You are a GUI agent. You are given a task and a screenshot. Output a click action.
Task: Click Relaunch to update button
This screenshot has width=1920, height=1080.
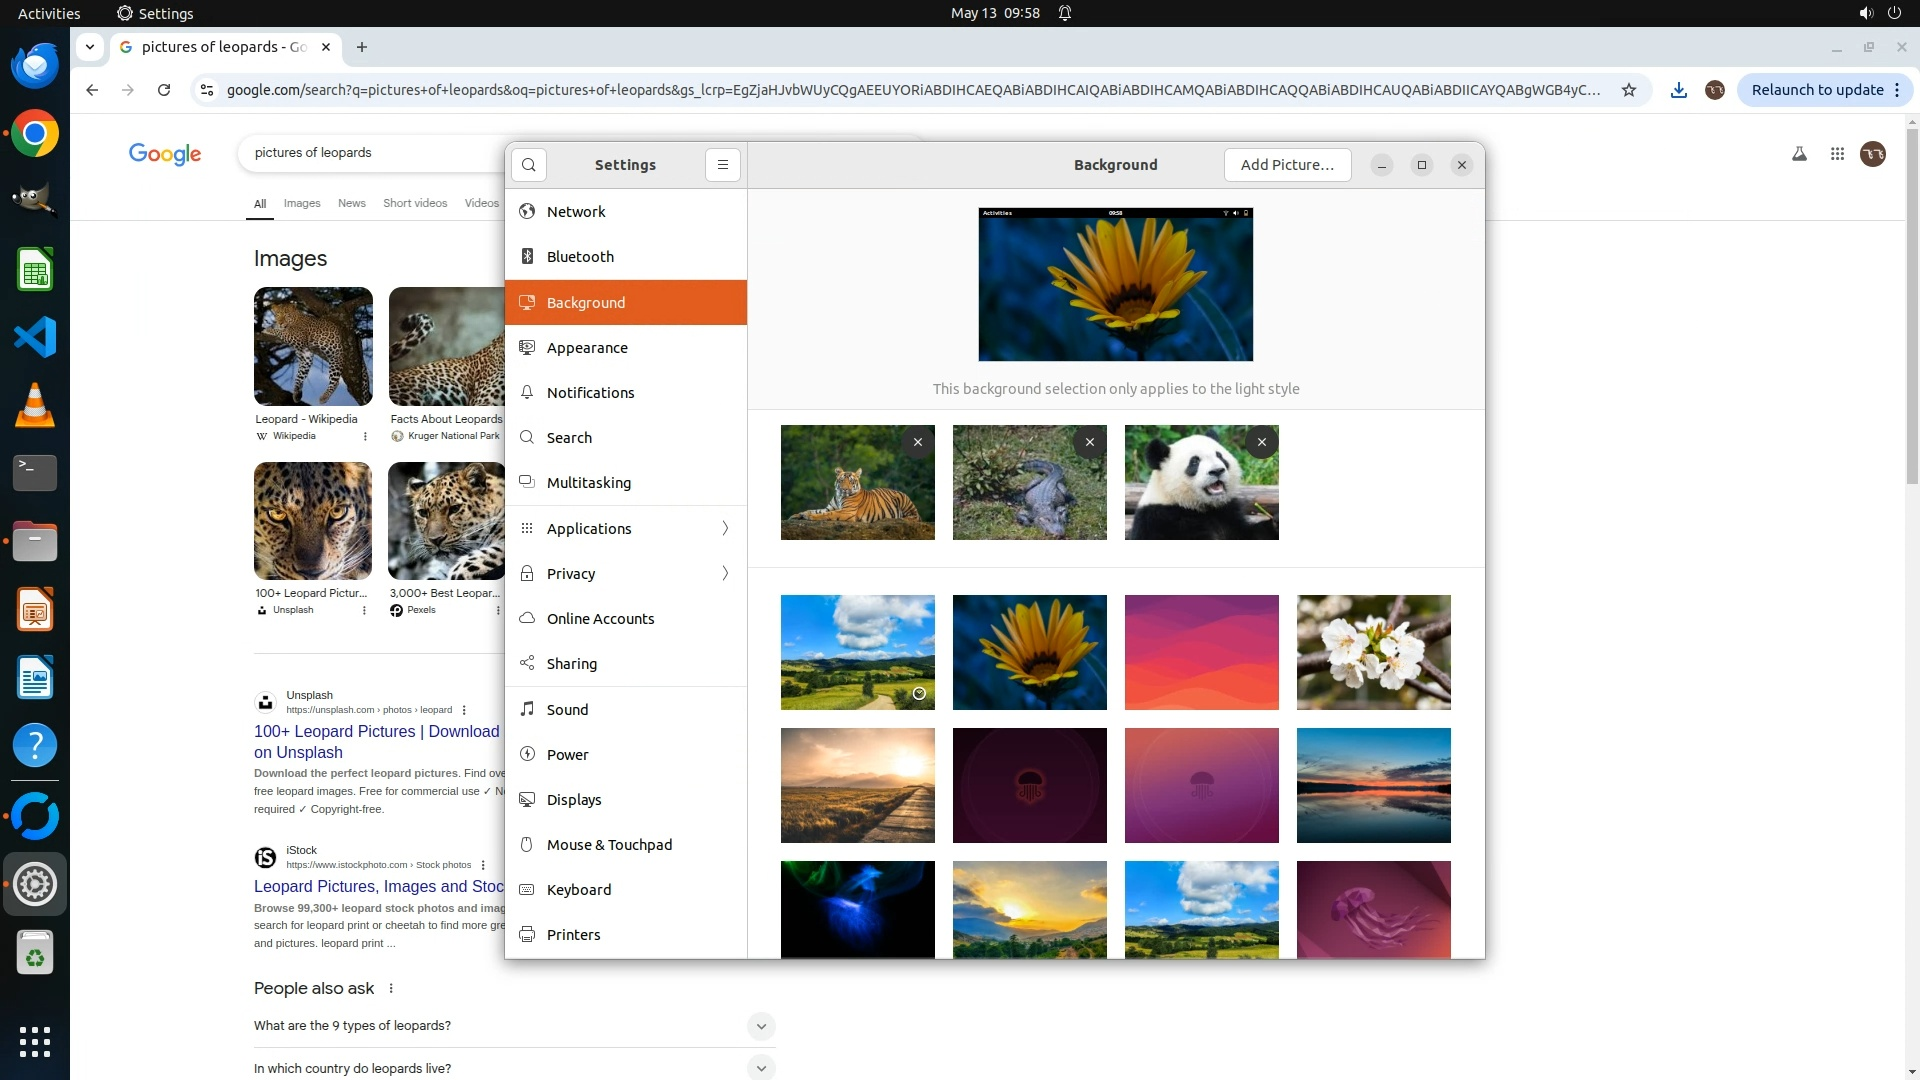(1817, 90)
